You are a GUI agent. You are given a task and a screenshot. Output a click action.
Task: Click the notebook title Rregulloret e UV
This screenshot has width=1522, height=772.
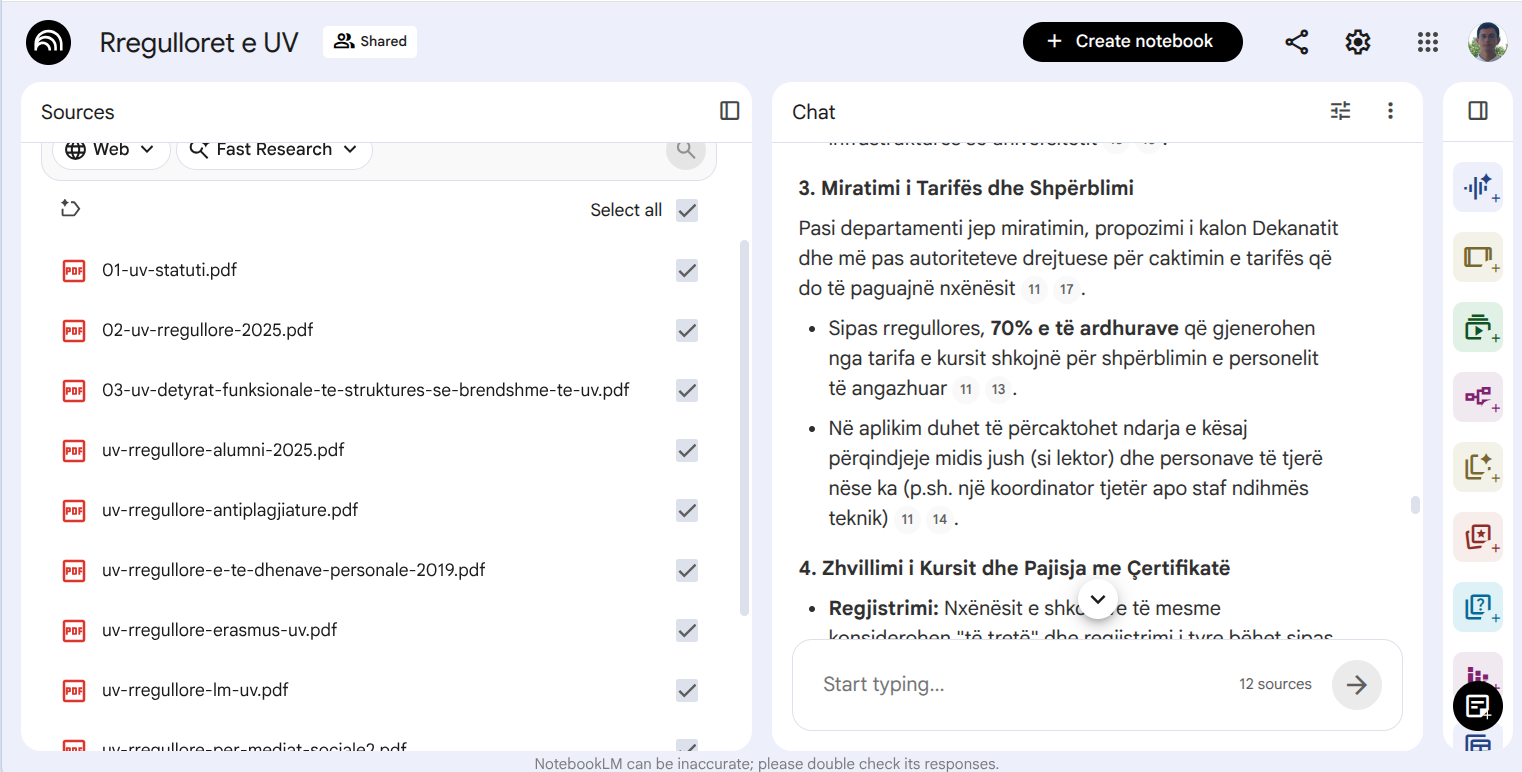(x=199, y=42)
